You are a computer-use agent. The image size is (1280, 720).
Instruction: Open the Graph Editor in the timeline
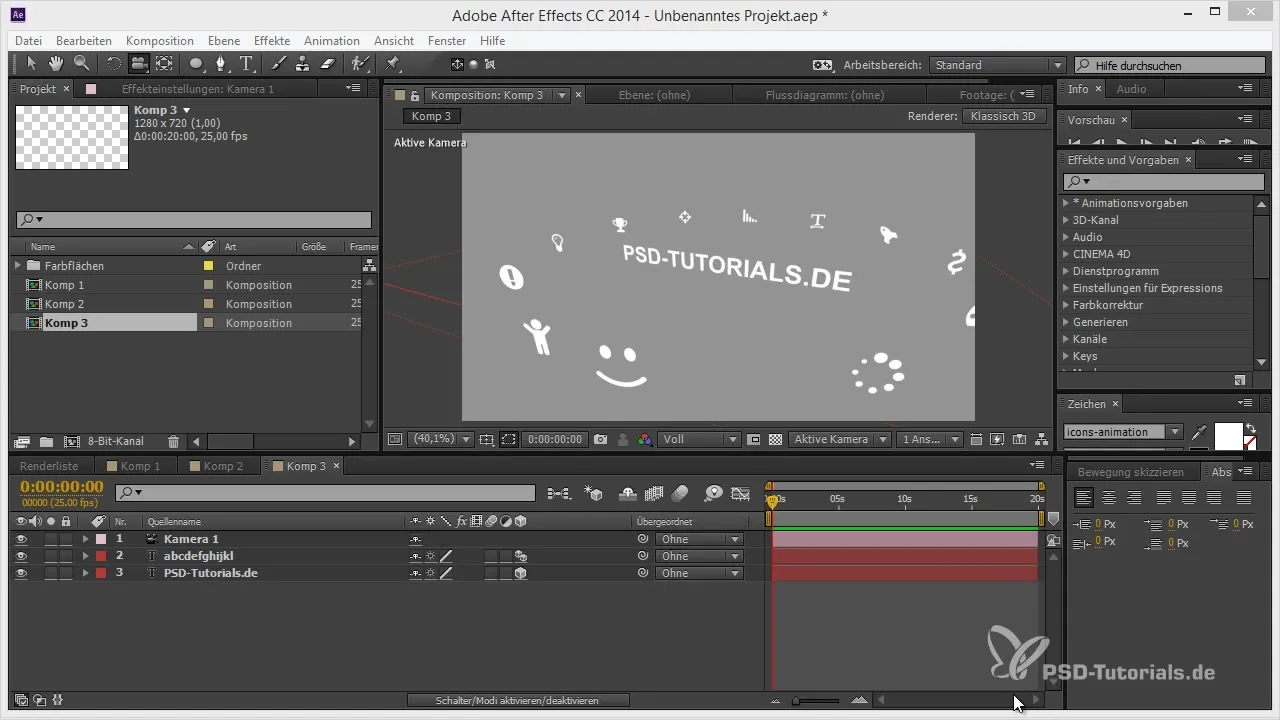[741, 493]
